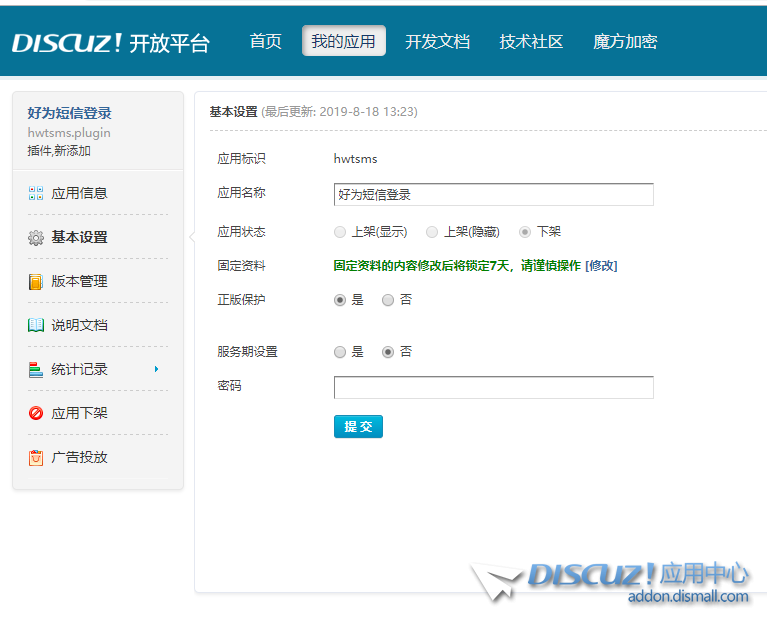Enable 服务期设置 by selecting 是
This screenshot has height=622, width=767.
[x=340, y=352]
